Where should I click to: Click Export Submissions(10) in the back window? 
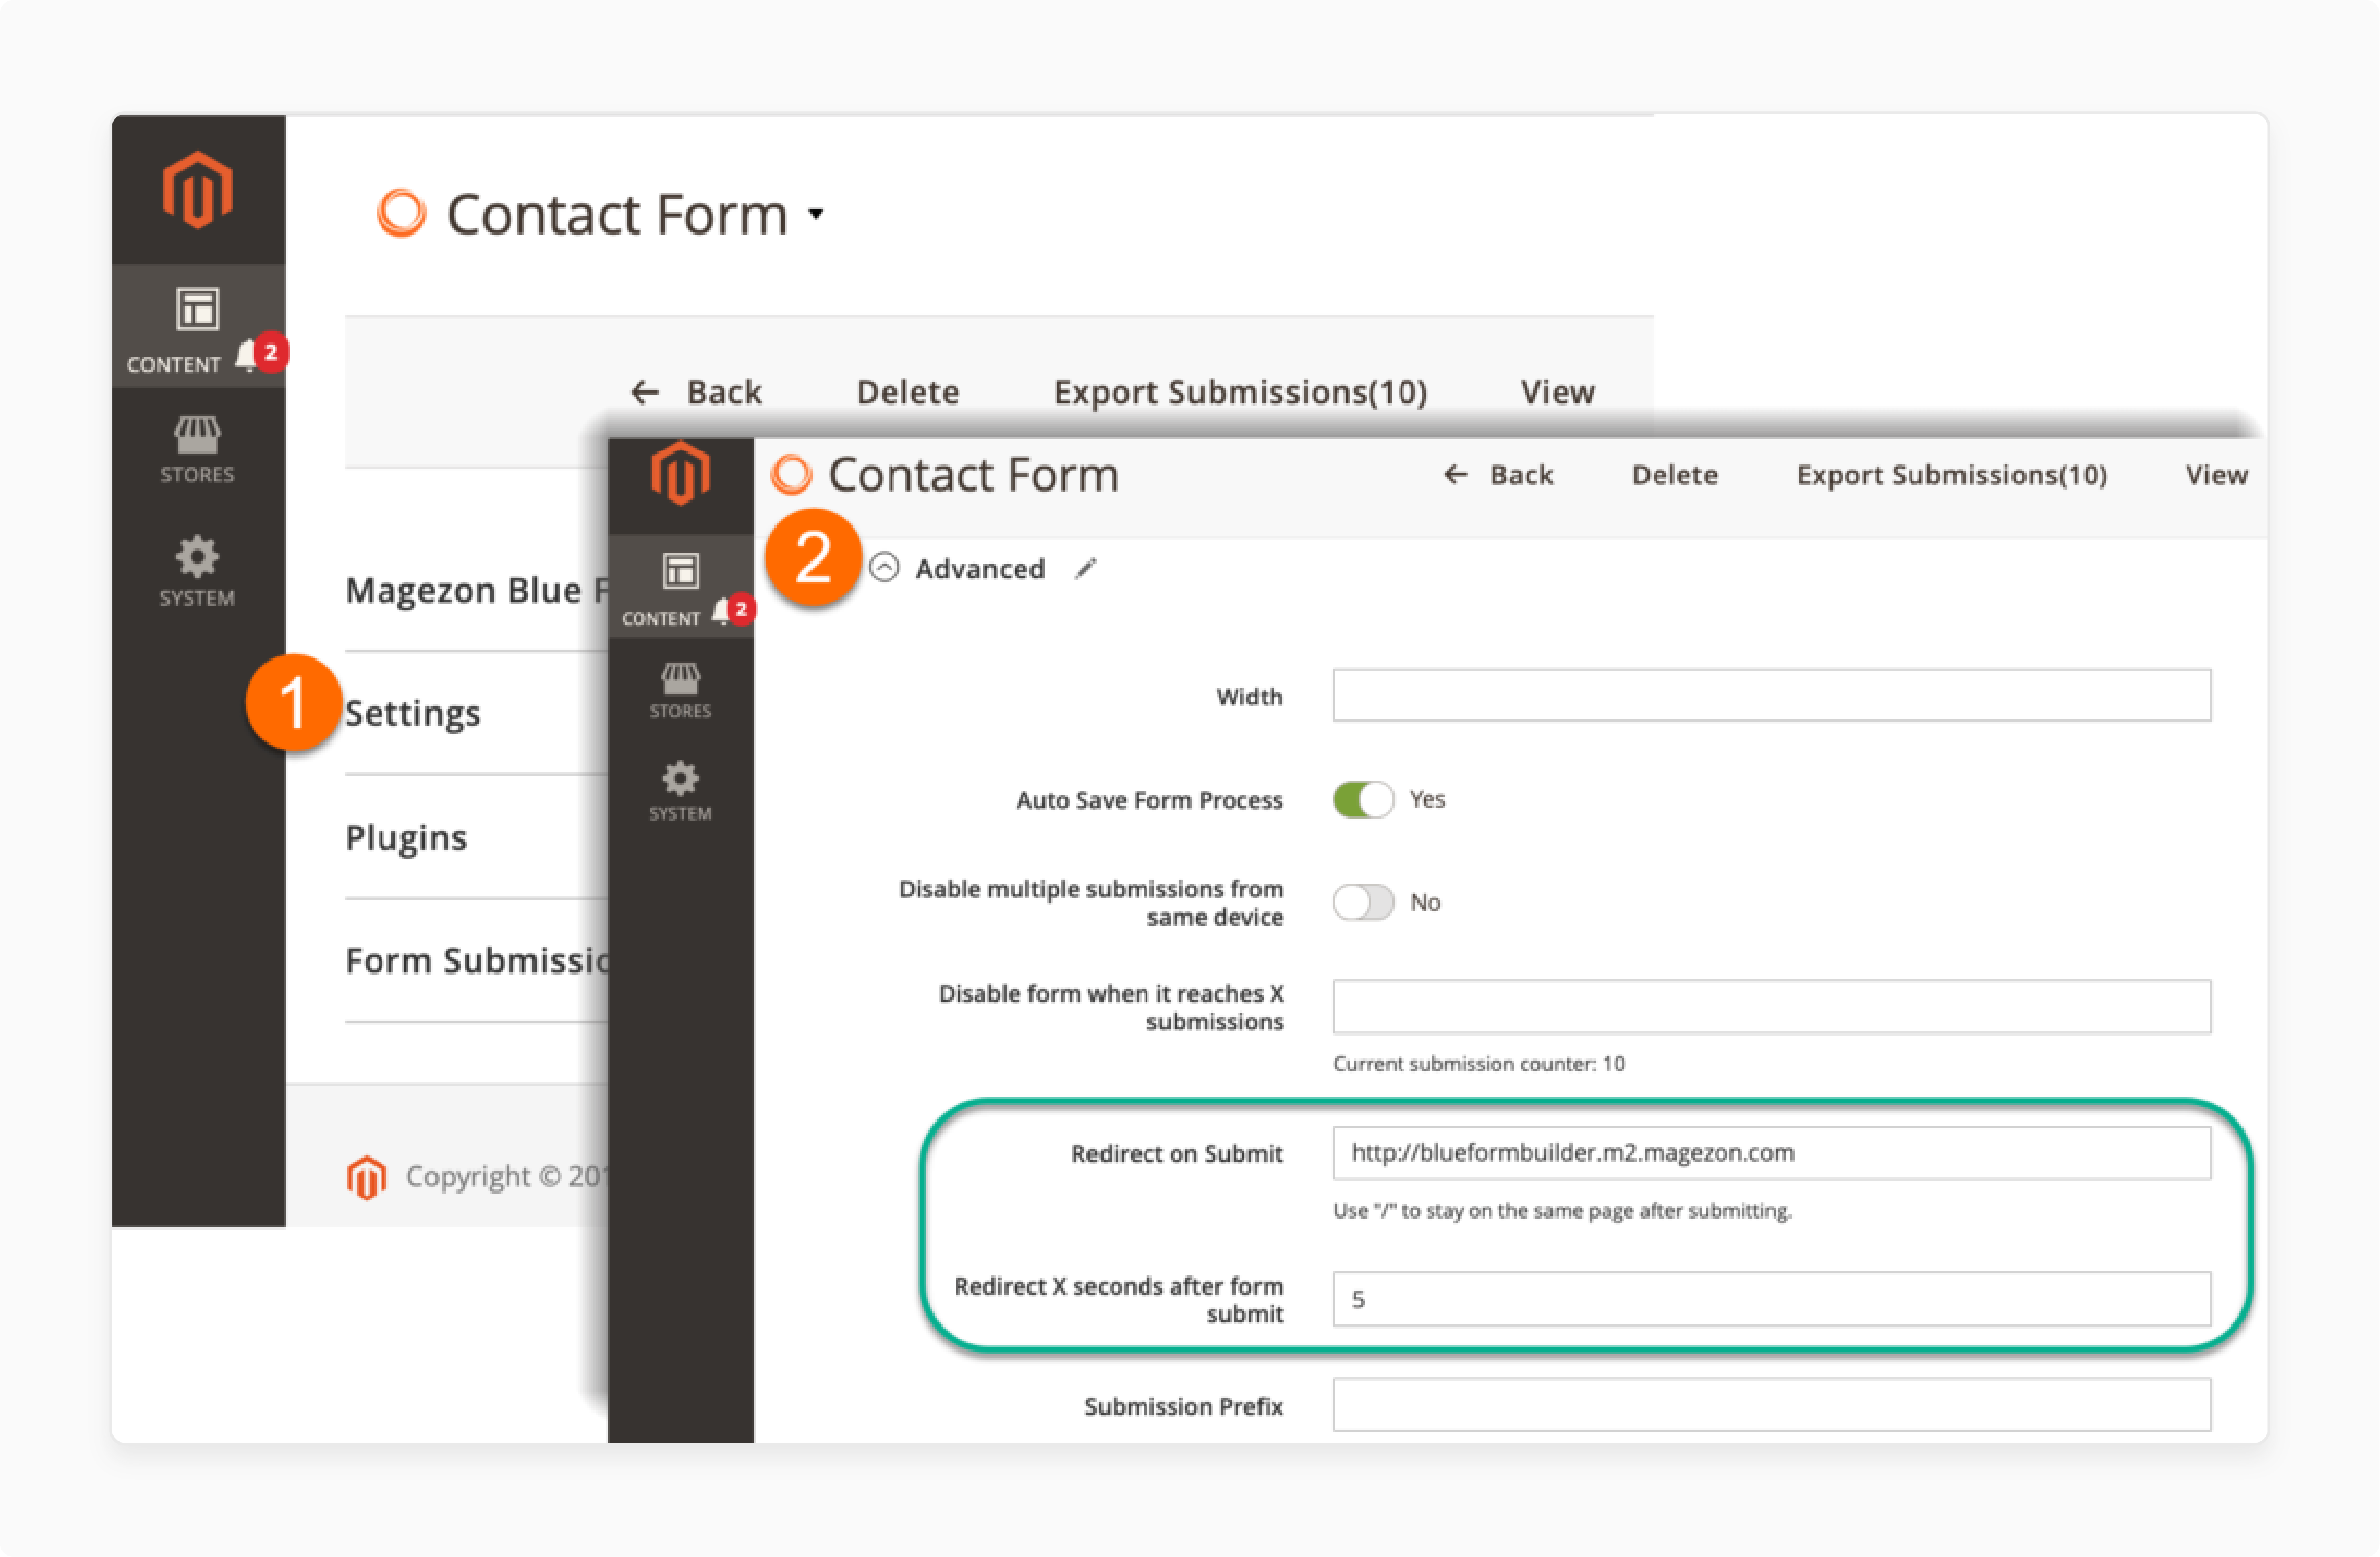pyautogui.click(x=1240, y=392)
